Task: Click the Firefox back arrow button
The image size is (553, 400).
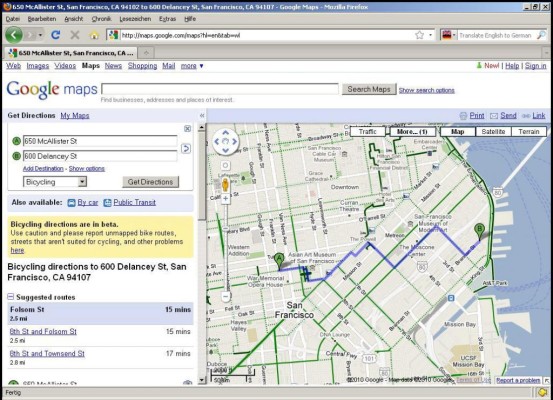Action: [13, 35]
